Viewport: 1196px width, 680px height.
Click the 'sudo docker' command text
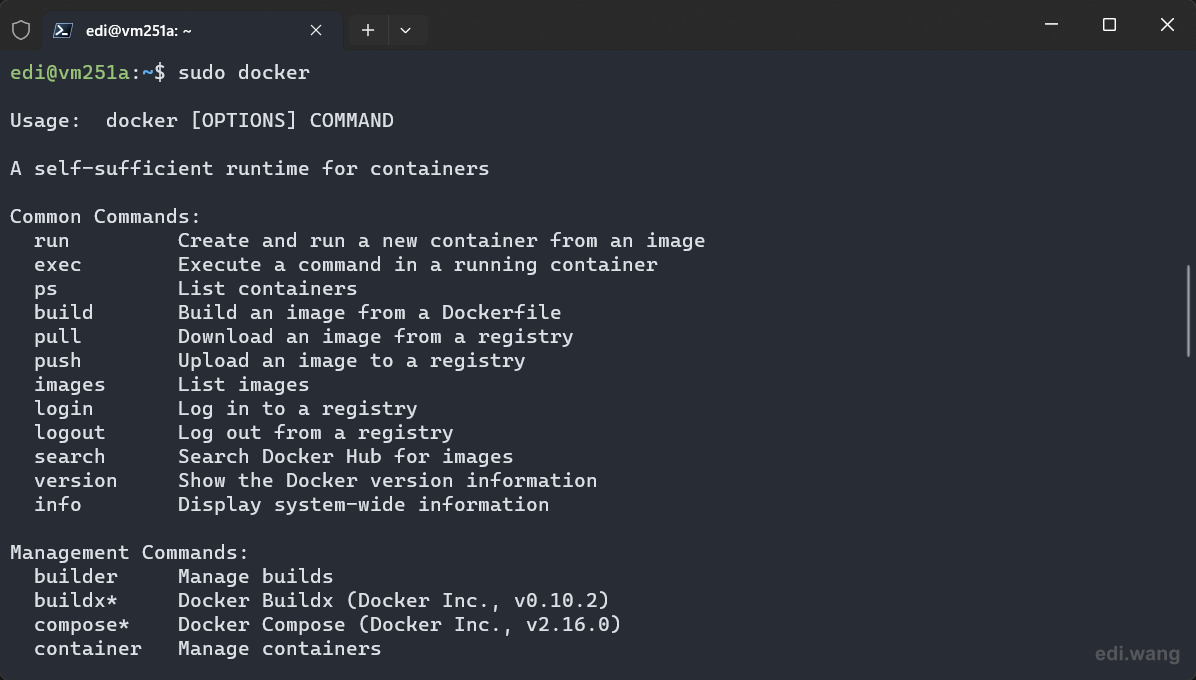coord(244,72)
